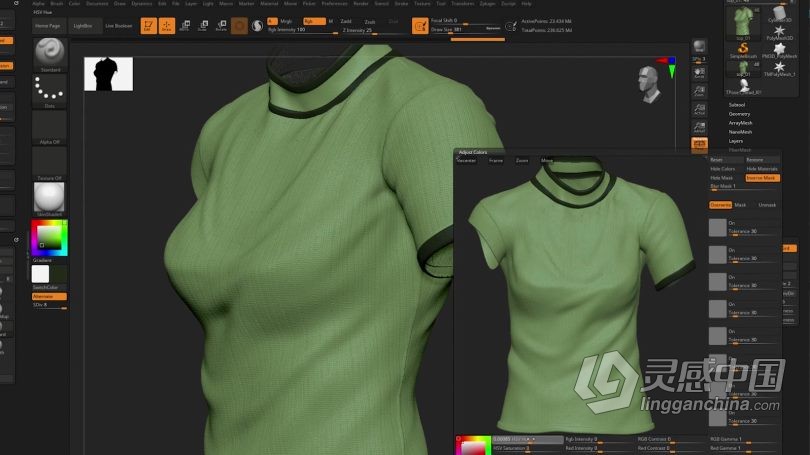Click the white main color swatch
Viewport: 810px width, 455px height.
tap(40, 274)
